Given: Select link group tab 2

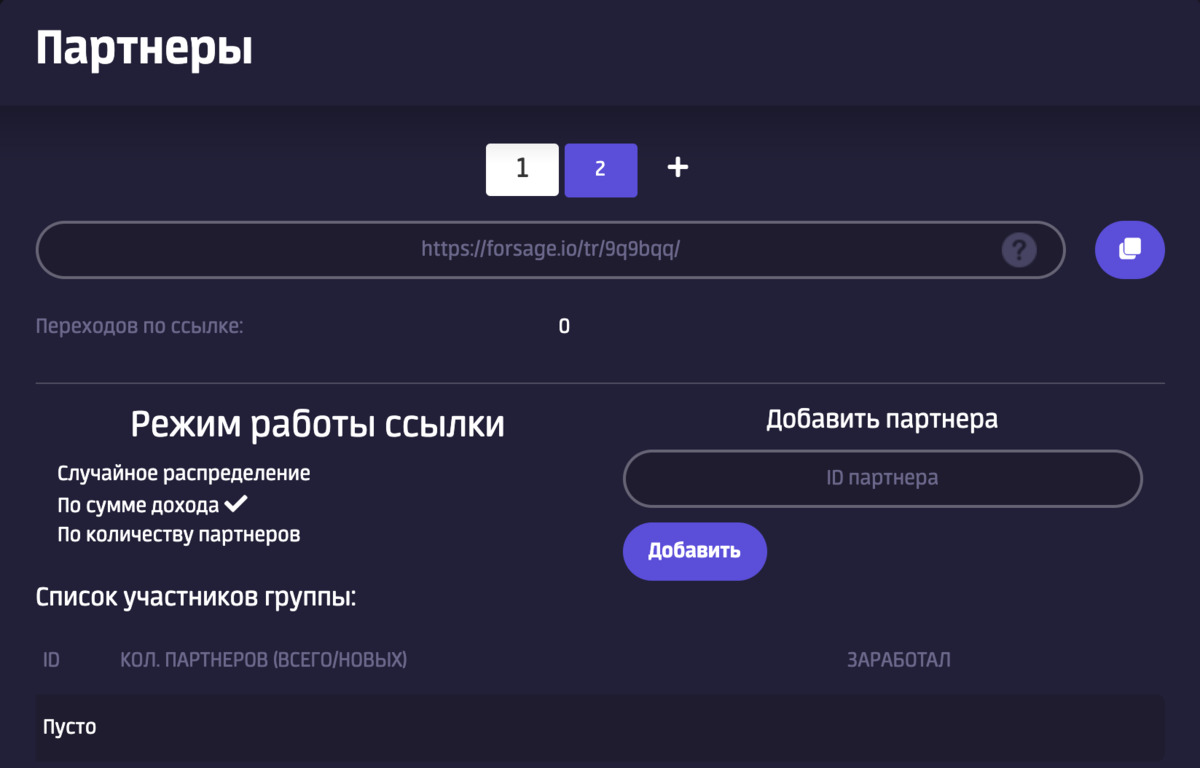Looking at the screenshot, I should [x=601, y=169].
